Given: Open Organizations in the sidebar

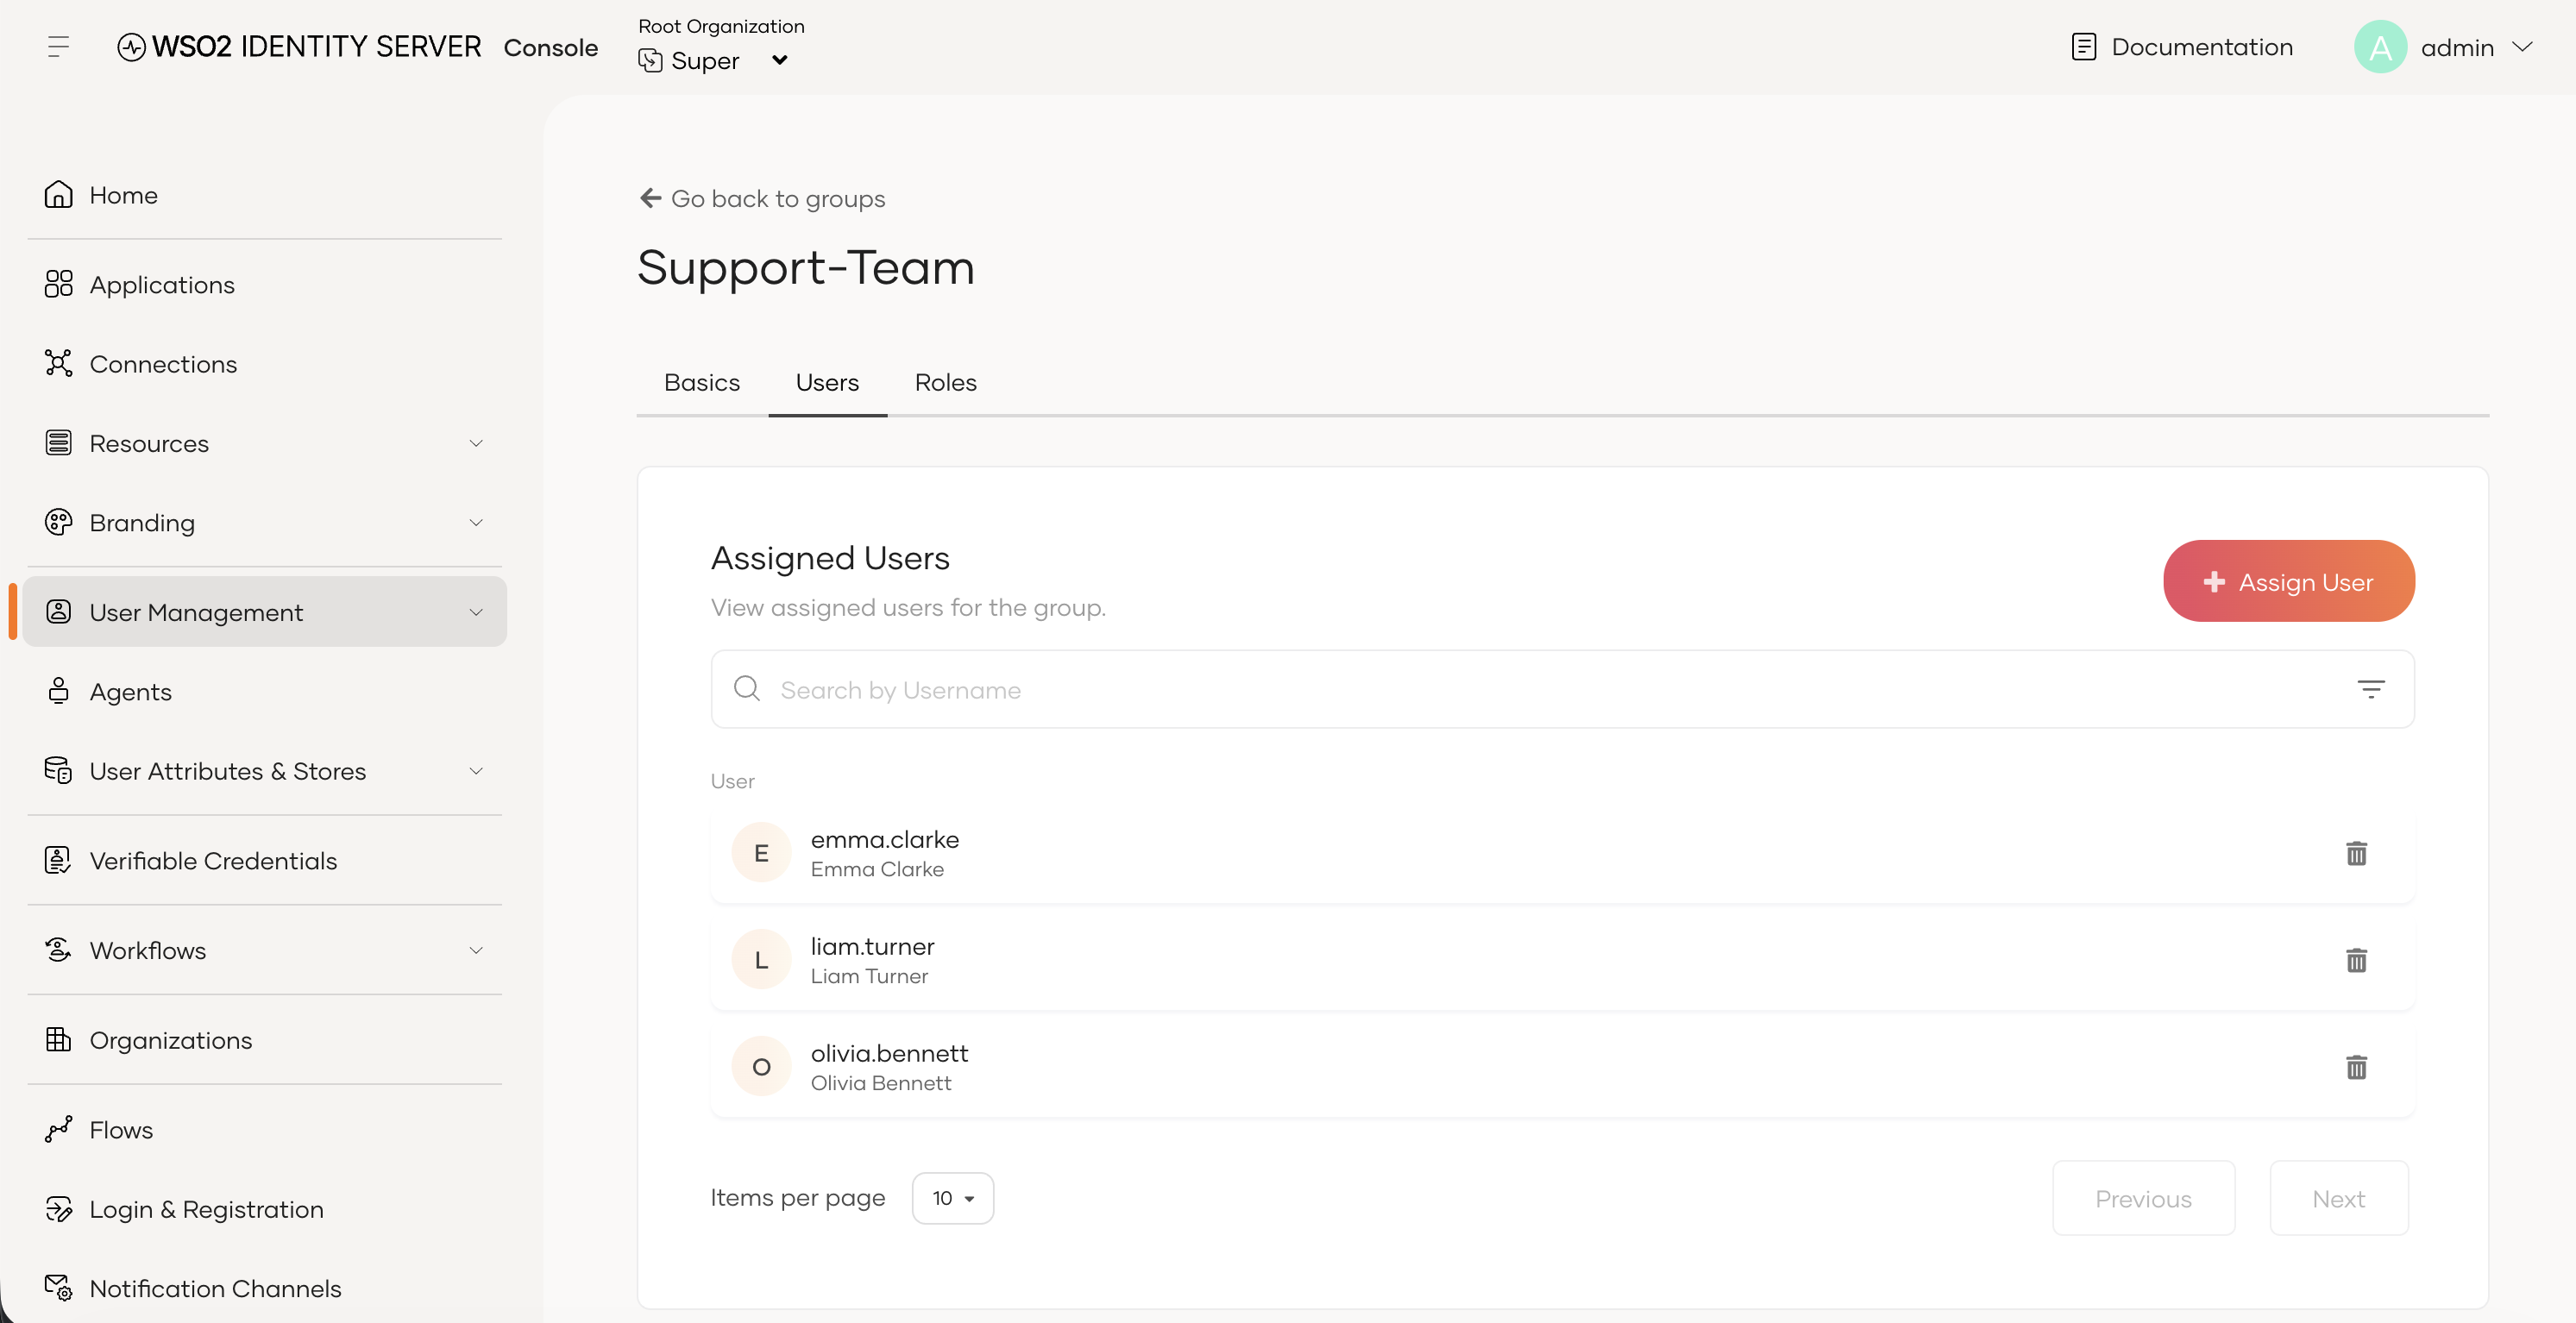Looking at the screenshot, I should 264,1040.
